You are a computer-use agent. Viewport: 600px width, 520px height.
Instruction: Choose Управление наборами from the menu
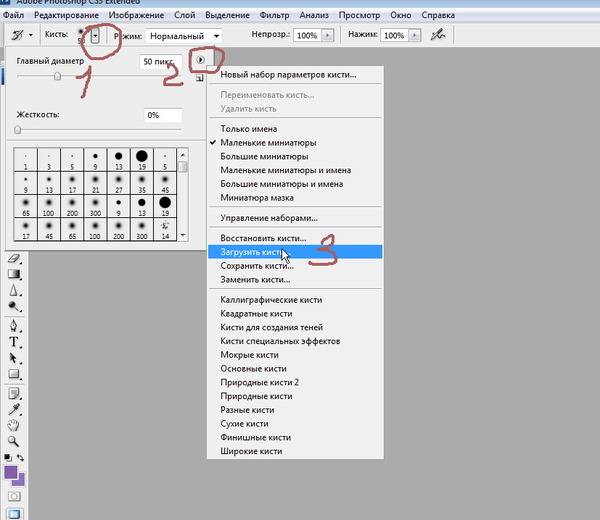[x=295, y=218]
